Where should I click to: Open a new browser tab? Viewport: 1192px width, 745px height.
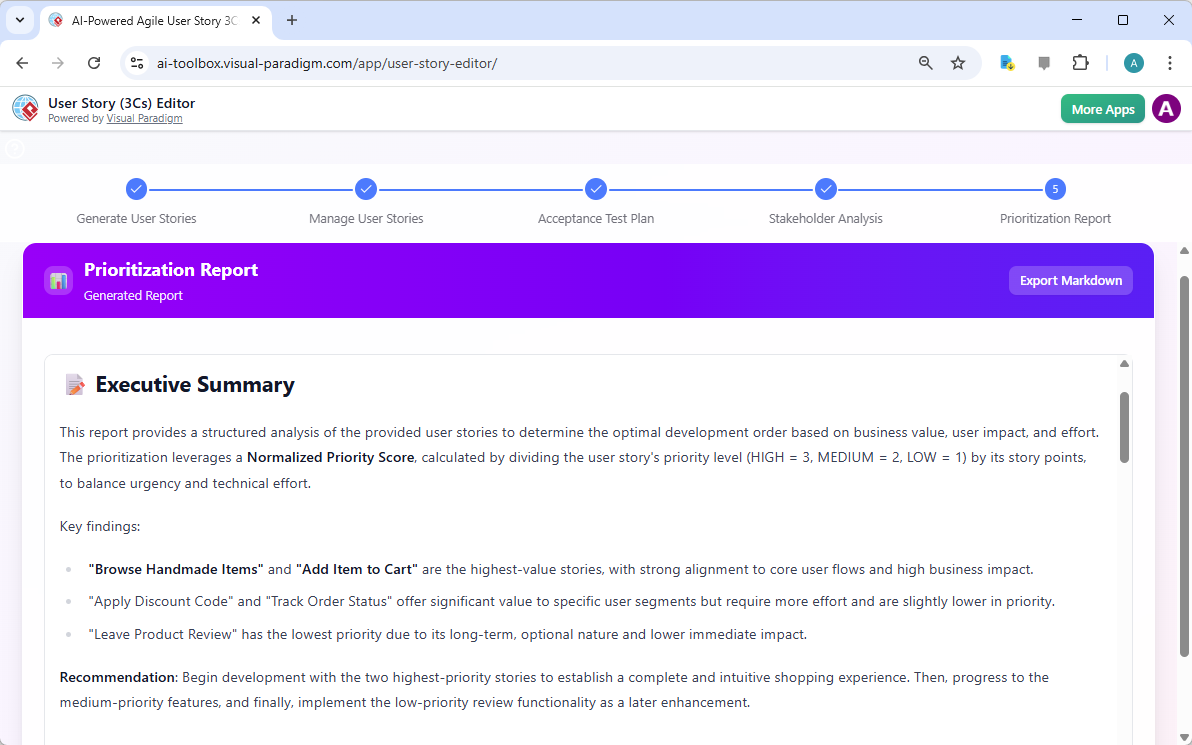[291, 20]
